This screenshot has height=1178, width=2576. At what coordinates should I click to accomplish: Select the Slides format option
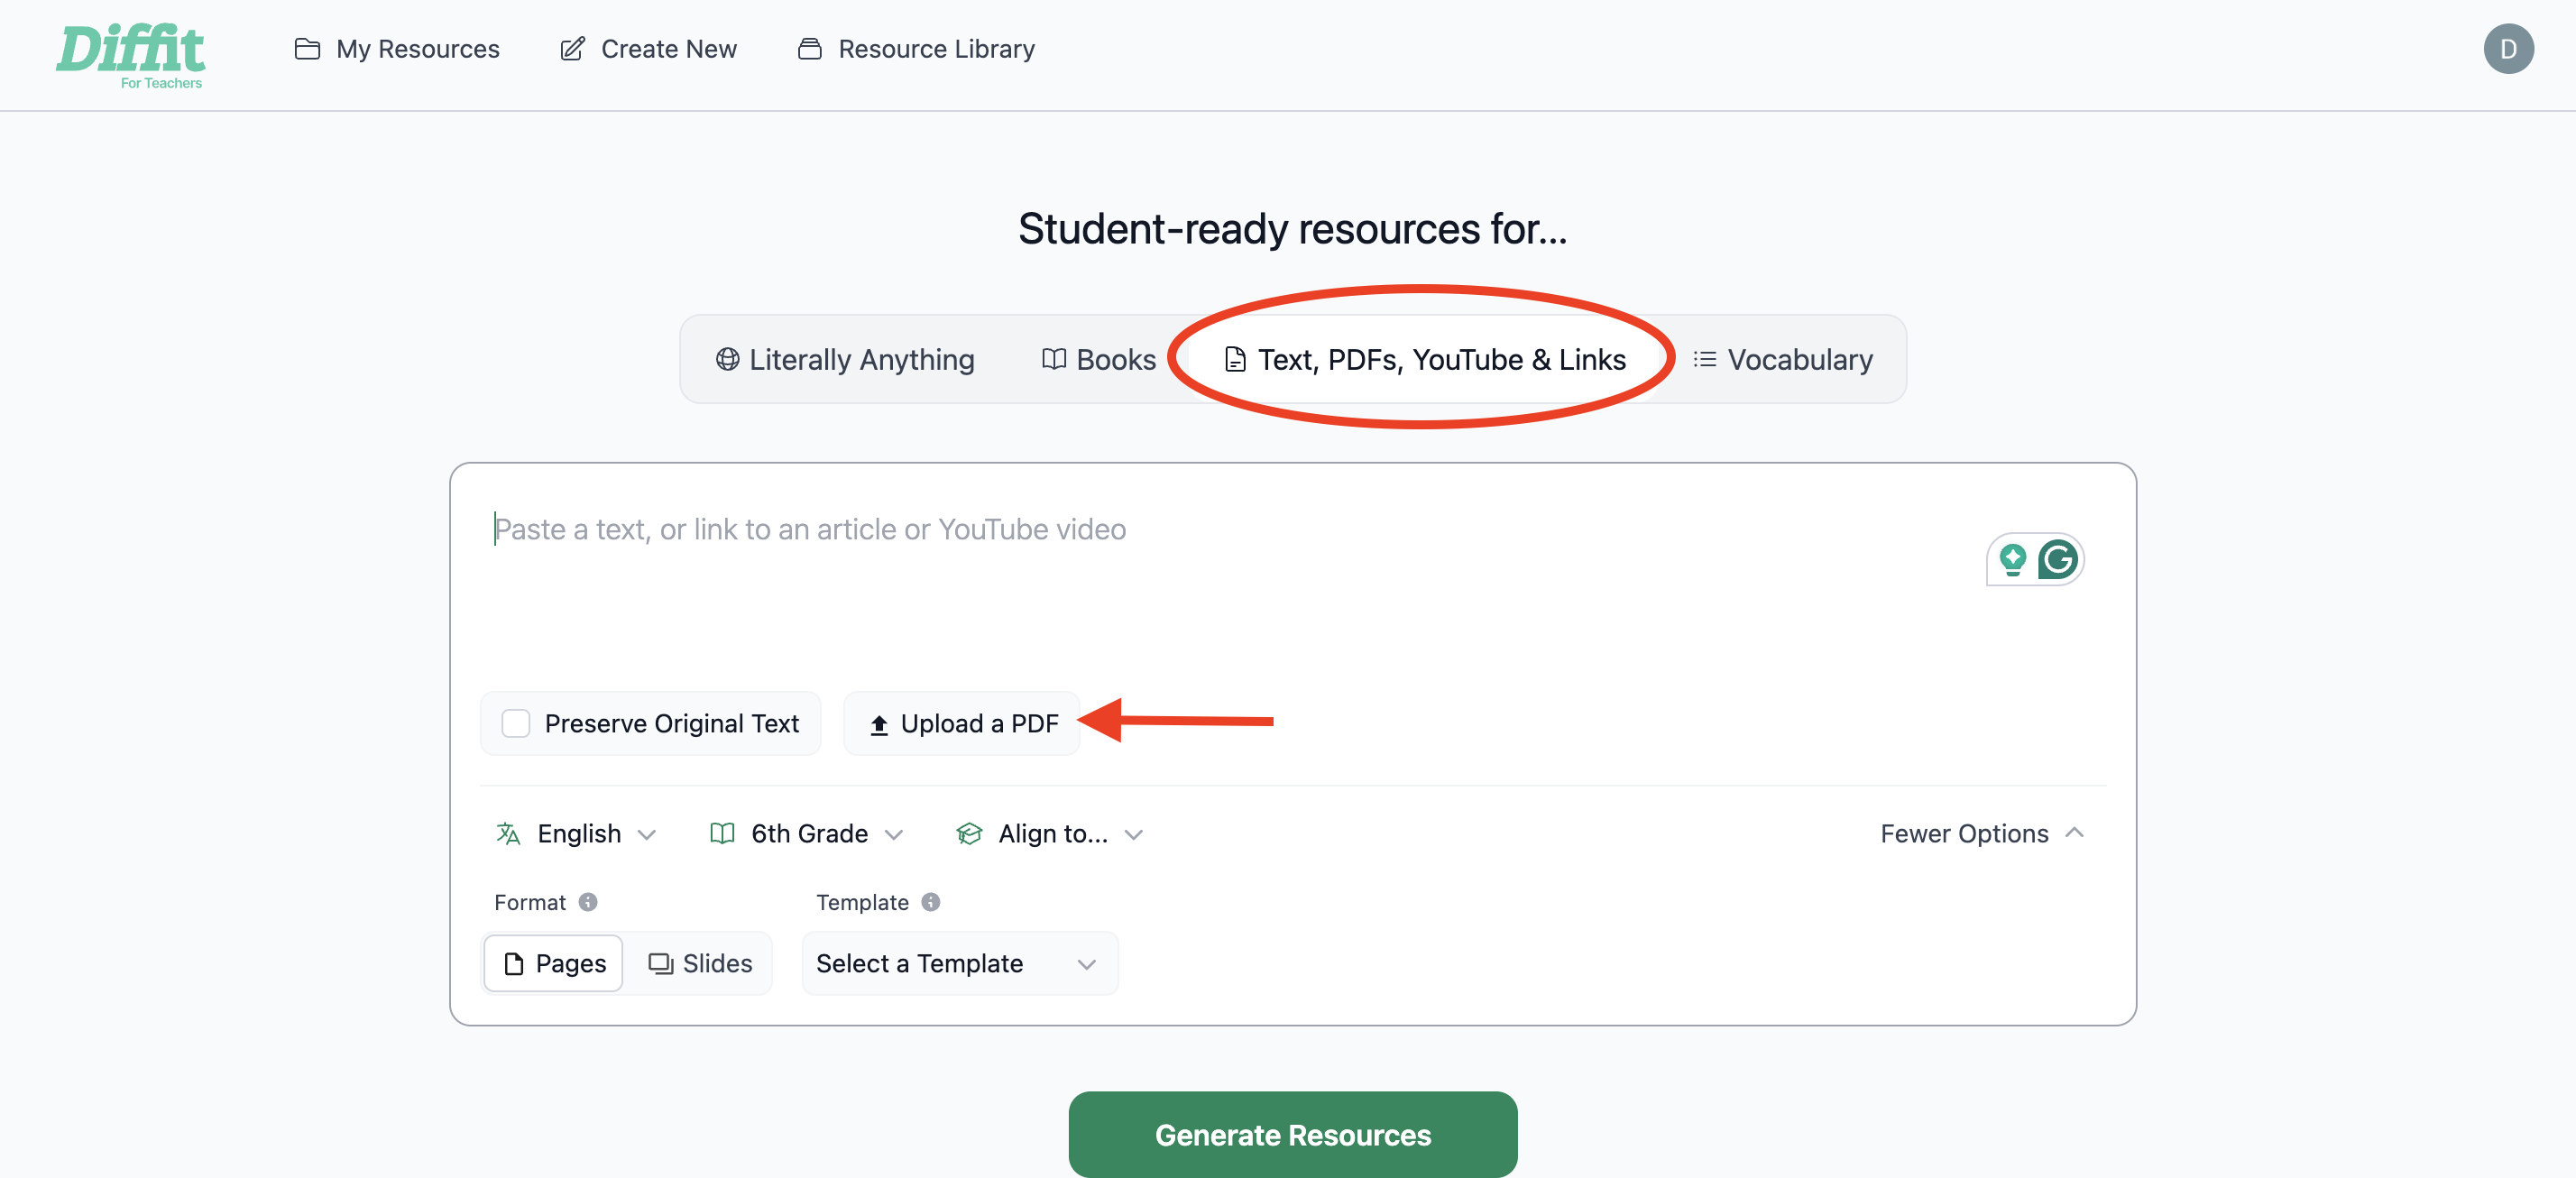point(700,963)
